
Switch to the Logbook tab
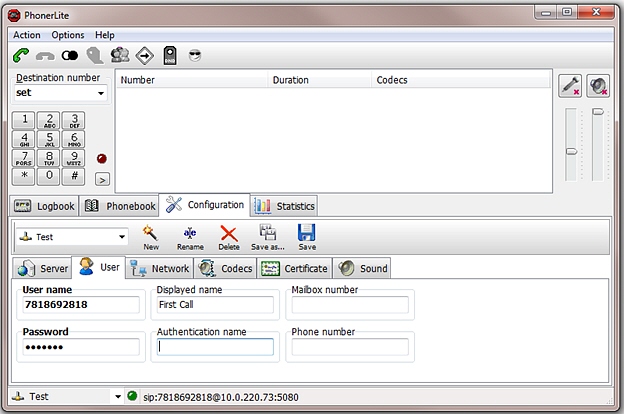pyautogui.click(x=44, y=206)
